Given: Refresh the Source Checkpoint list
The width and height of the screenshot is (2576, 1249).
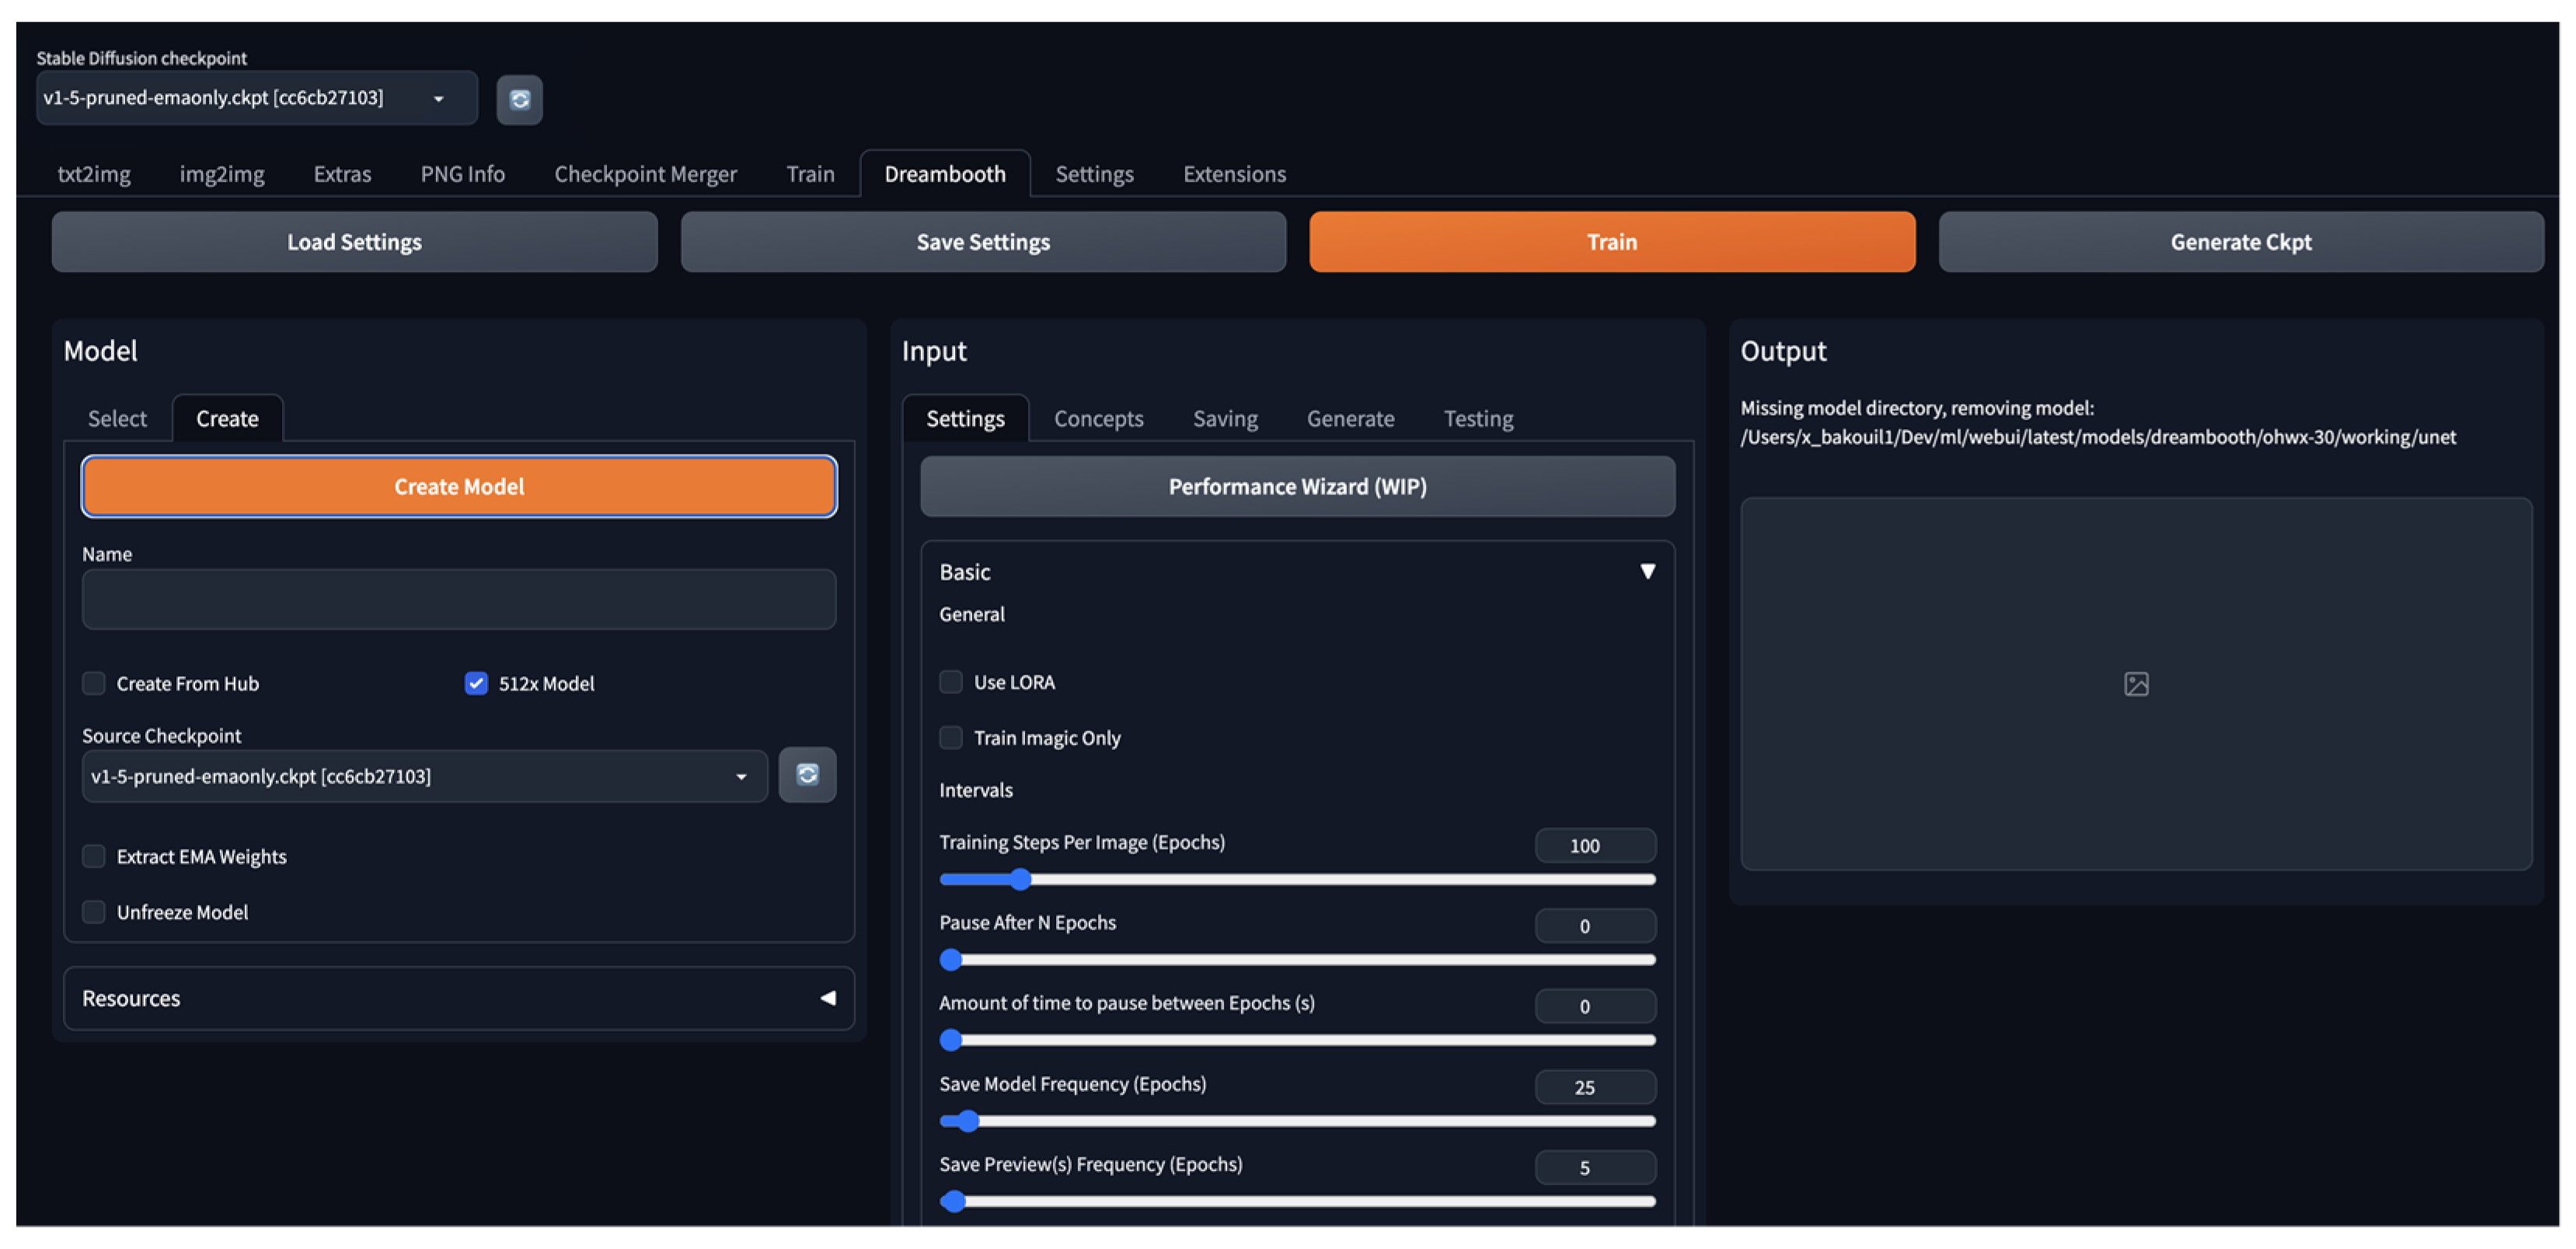Looking at the screenshot, I should point(807,775).
